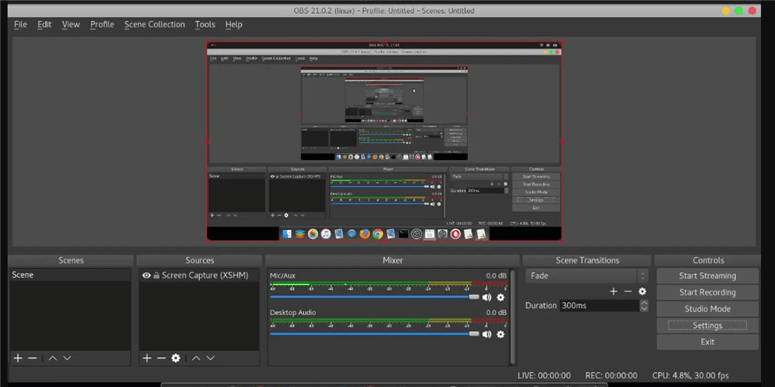Click the OBS preview canvas
775x387 pixels.
[x=384, y=141]
